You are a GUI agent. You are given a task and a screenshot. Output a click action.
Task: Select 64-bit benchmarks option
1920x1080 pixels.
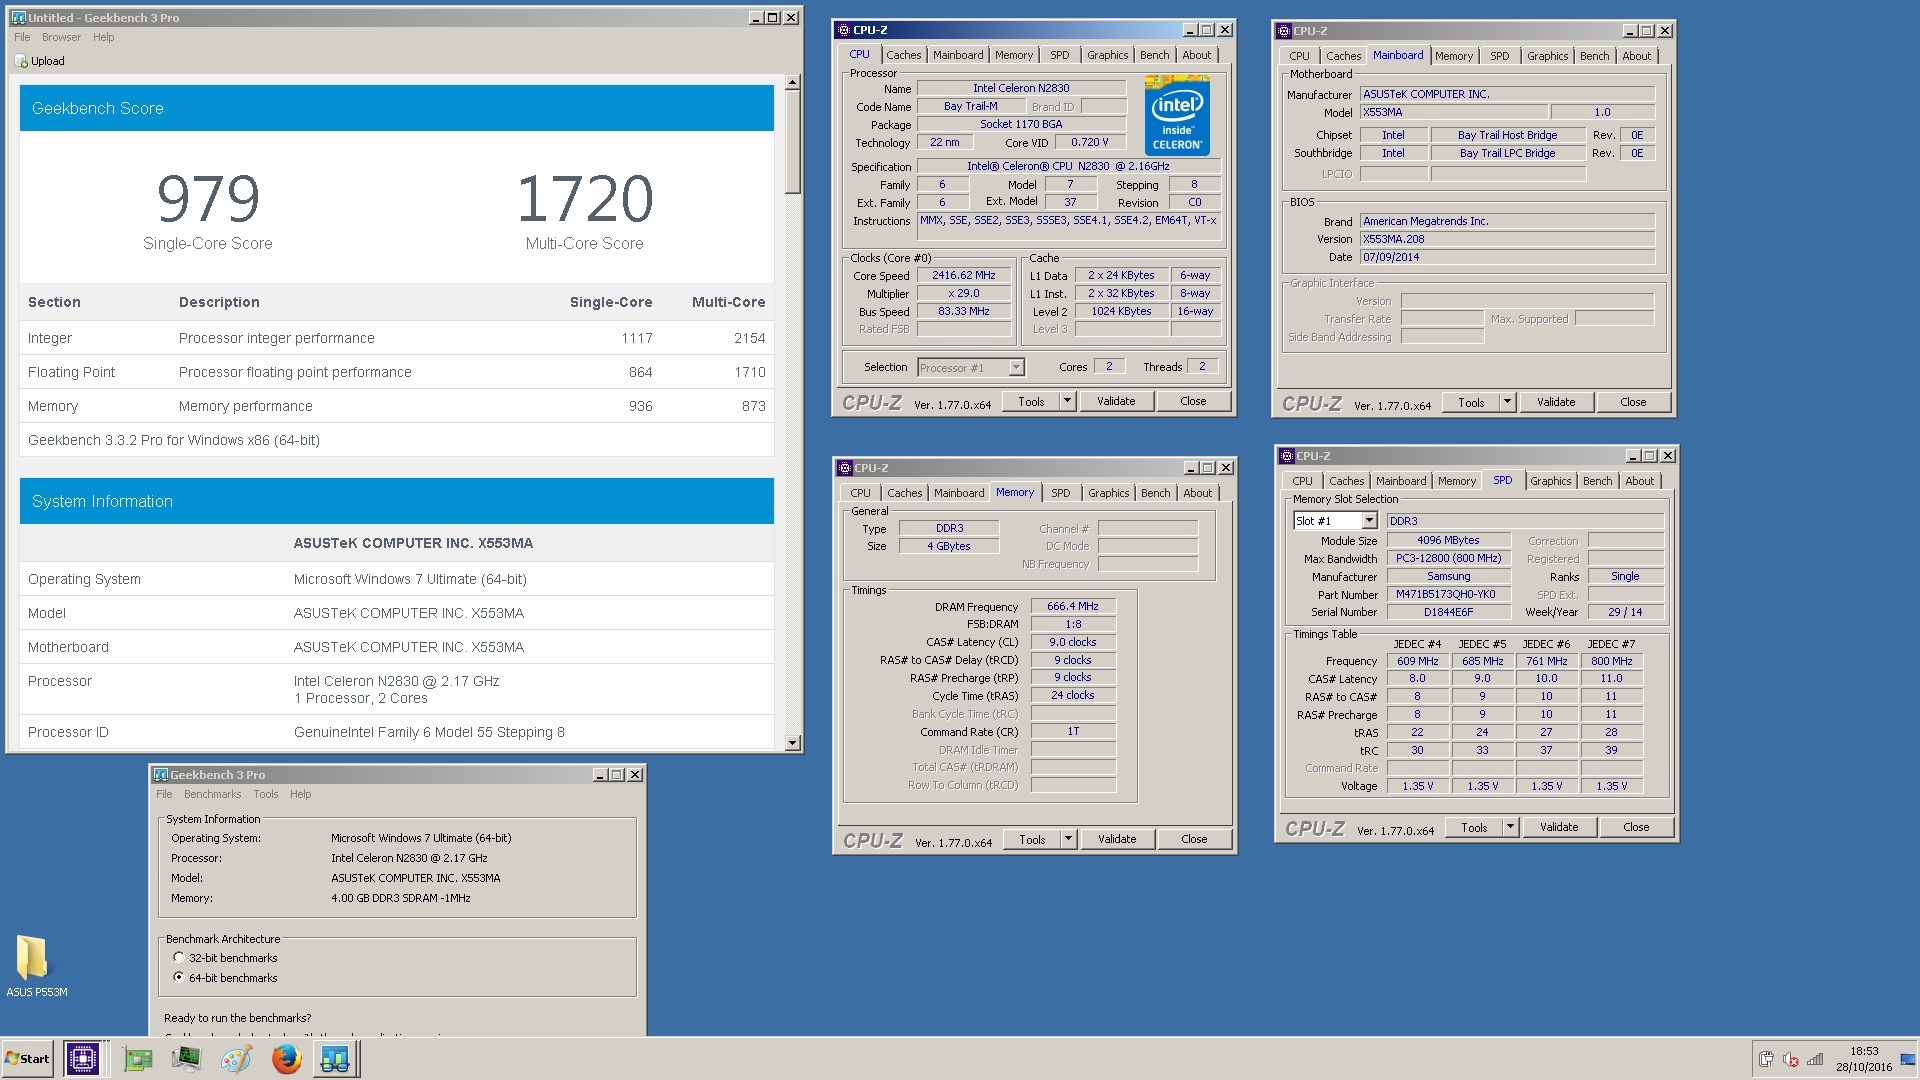179,977
